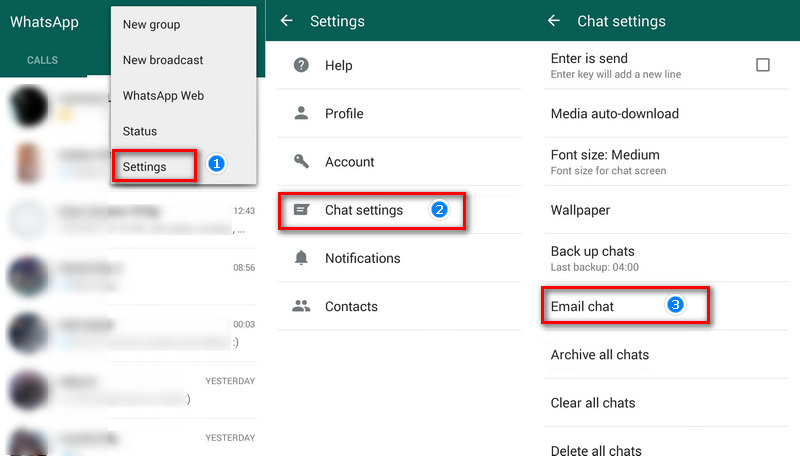
Task: Open Settings from the overflow menu
Action: click(145, 167)
